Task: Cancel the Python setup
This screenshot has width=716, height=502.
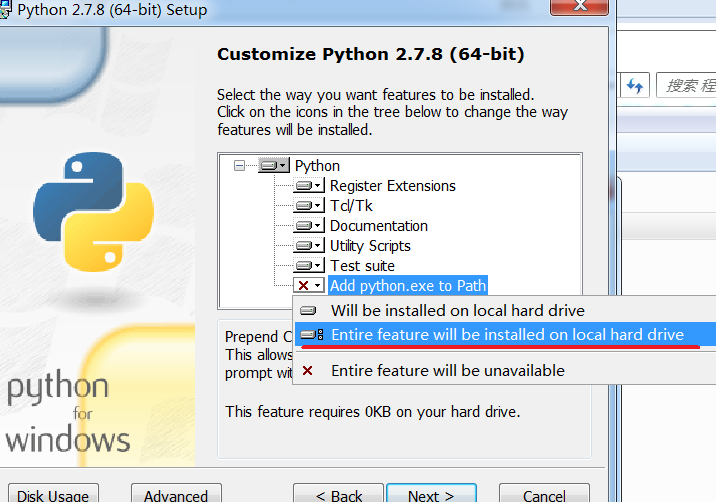Action: point(544,493)
